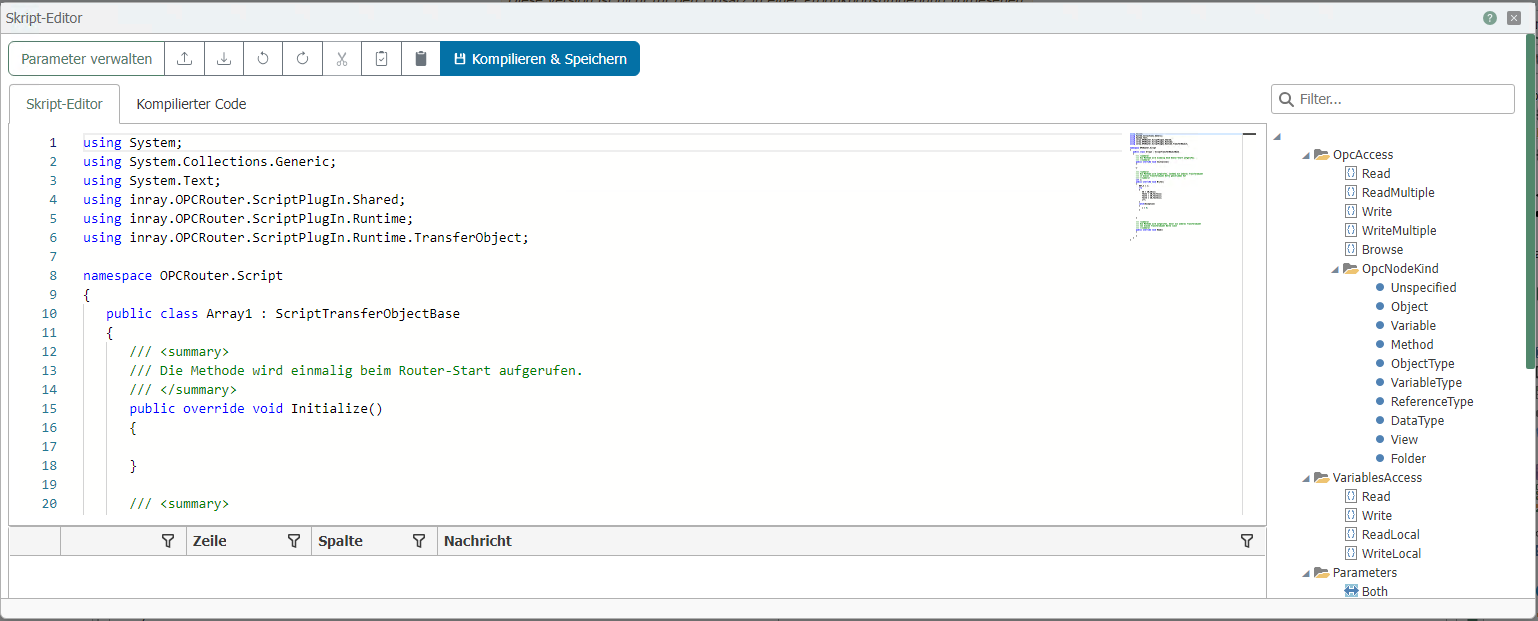Select the Skript-Editor tab
The image size is (1538, 621).
point(64,104)
